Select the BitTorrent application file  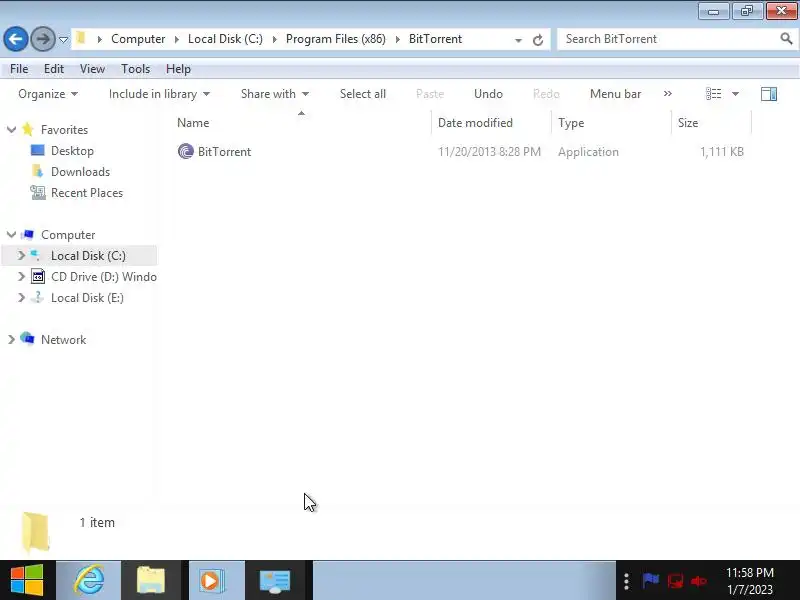pos(224,152)
